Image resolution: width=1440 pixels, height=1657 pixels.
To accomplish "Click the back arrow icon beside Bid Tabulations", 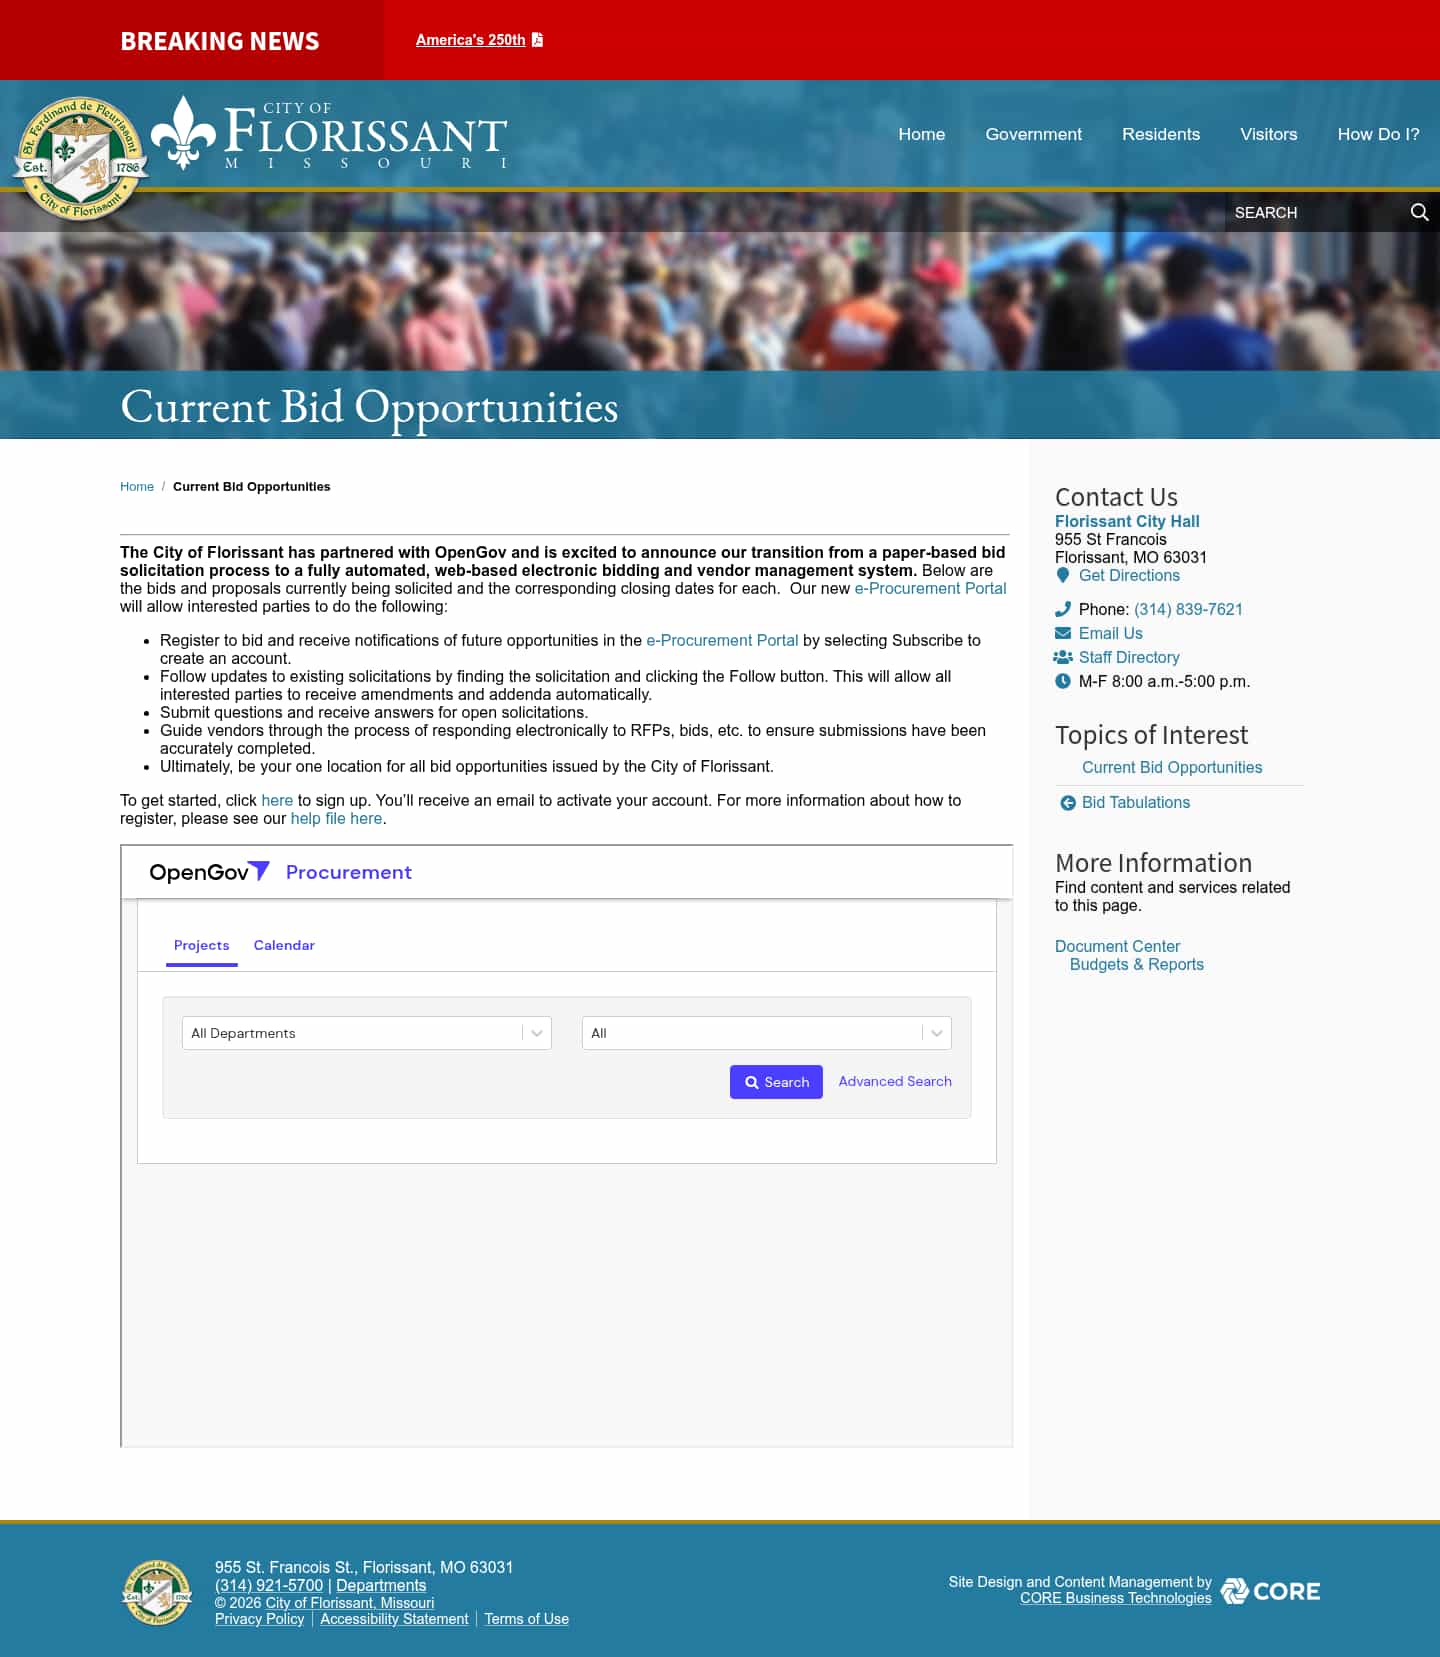I will click(1068, 803).
